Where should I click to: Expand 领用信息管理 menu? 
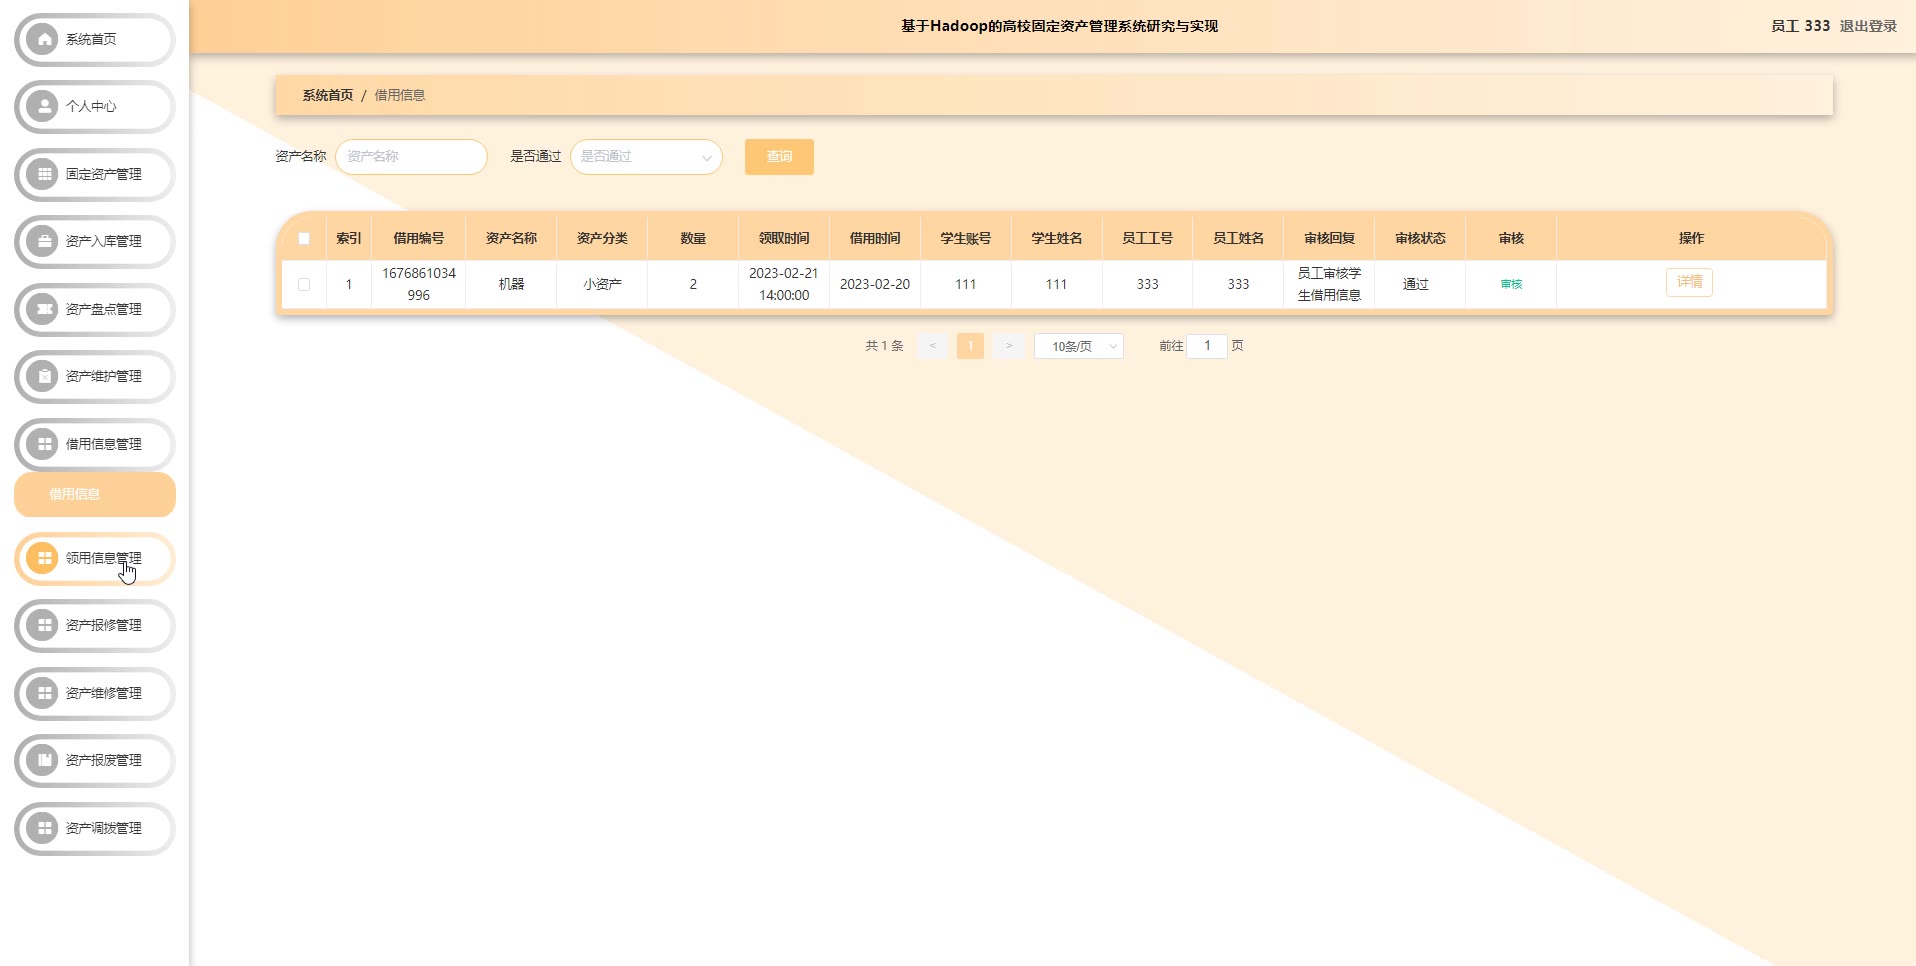coord(95,558)
